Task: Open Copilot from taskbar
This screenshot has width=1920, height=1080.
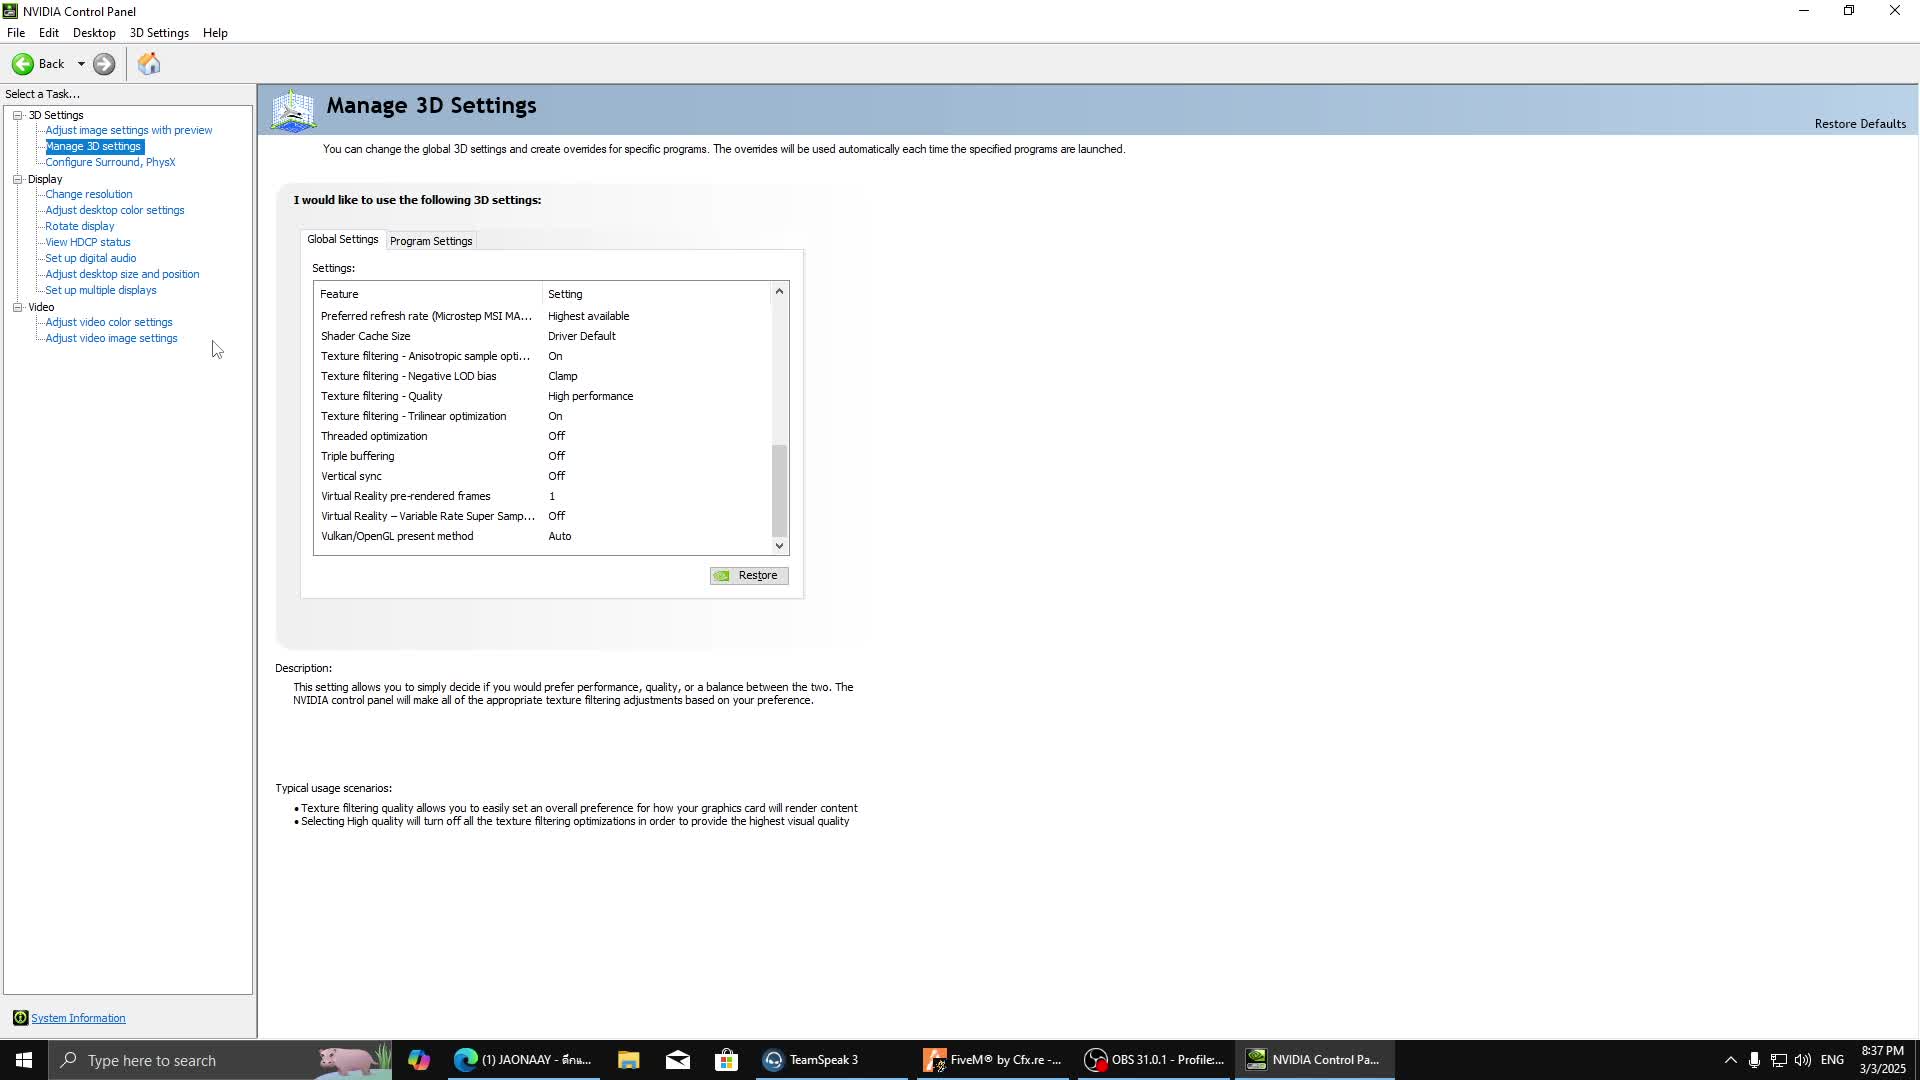Action: [419, 1060]
